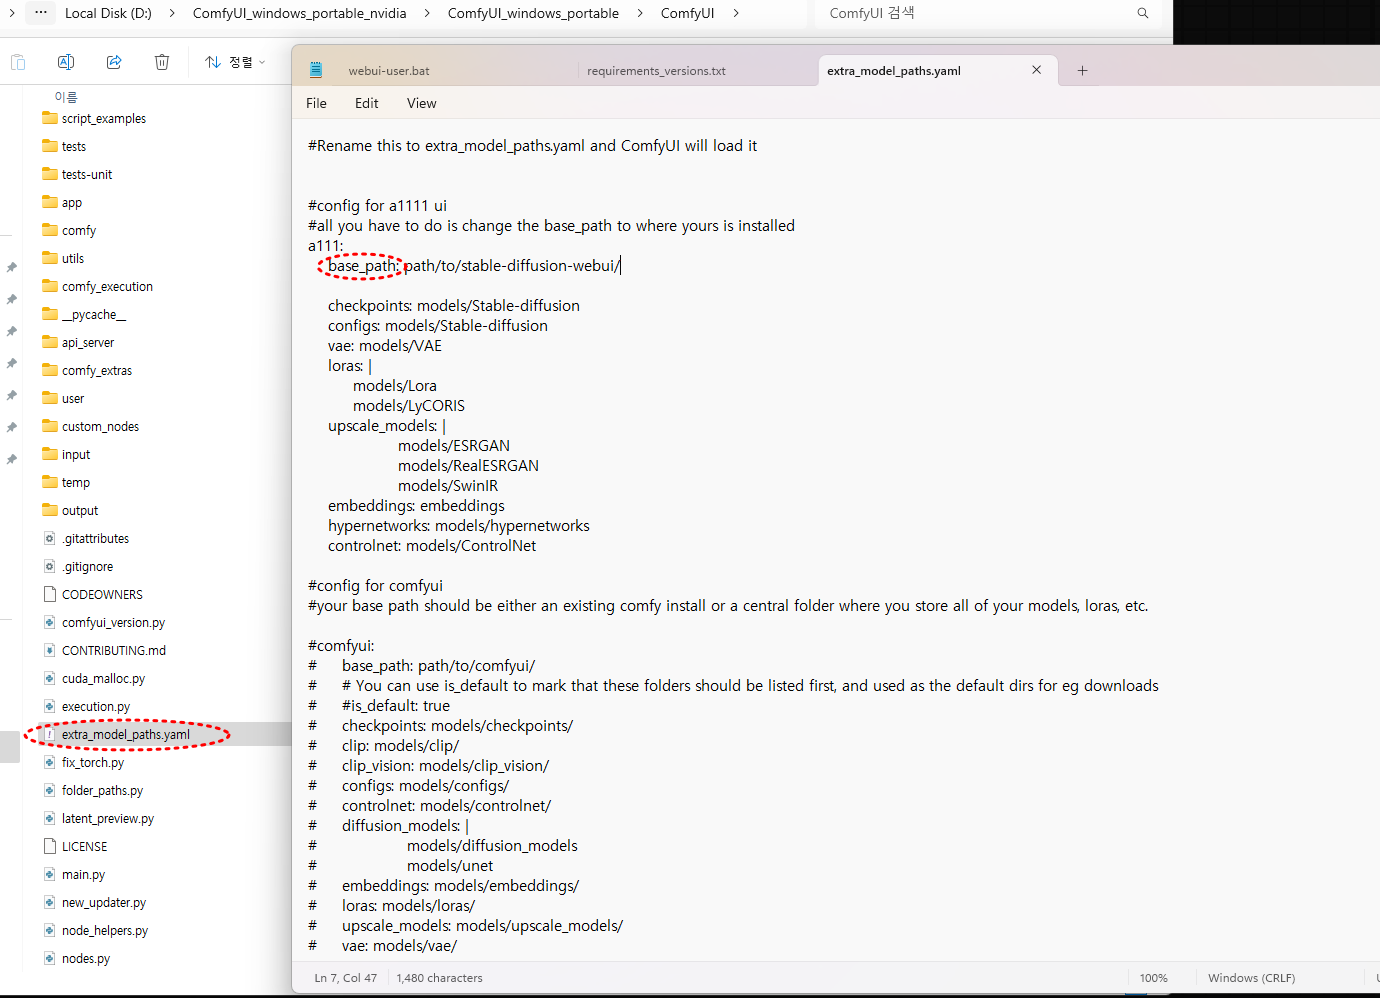The height and width of the screenshot is (998, 1380).
Task: Click the Explorer rename toolbar icon
Action: 66,62
